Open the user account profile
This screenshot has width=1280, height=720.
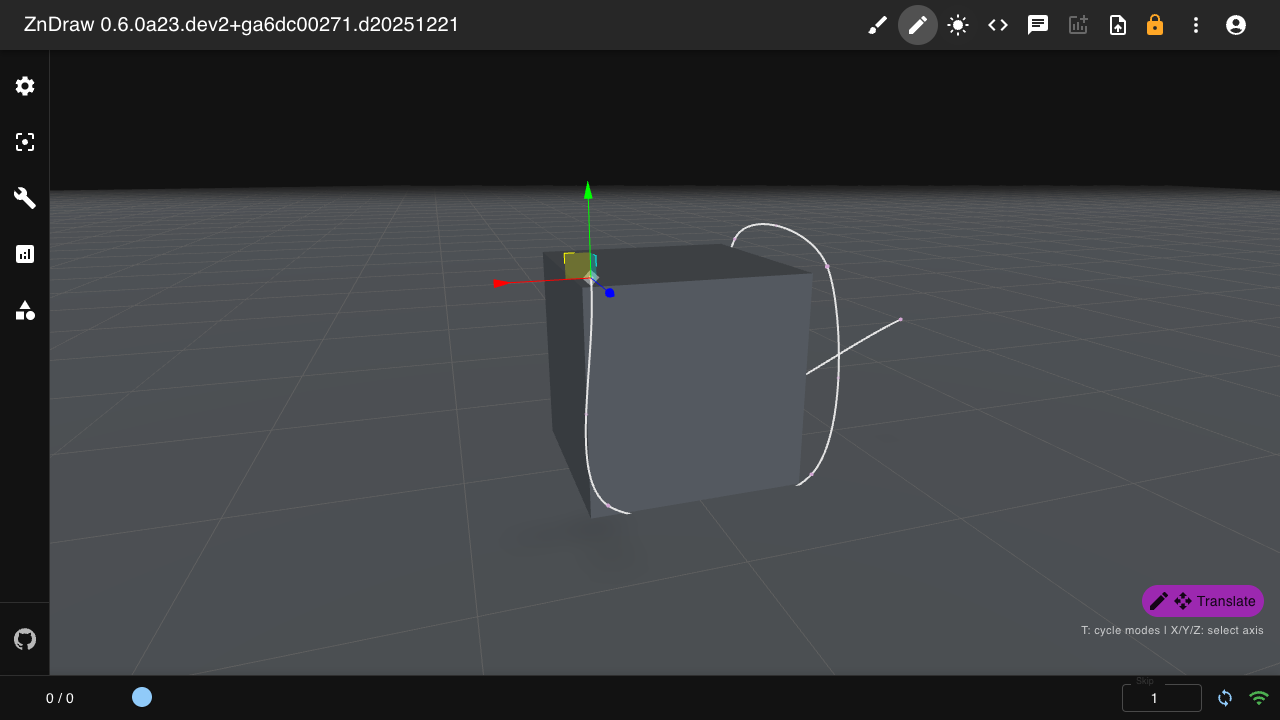coord(1236,25)
